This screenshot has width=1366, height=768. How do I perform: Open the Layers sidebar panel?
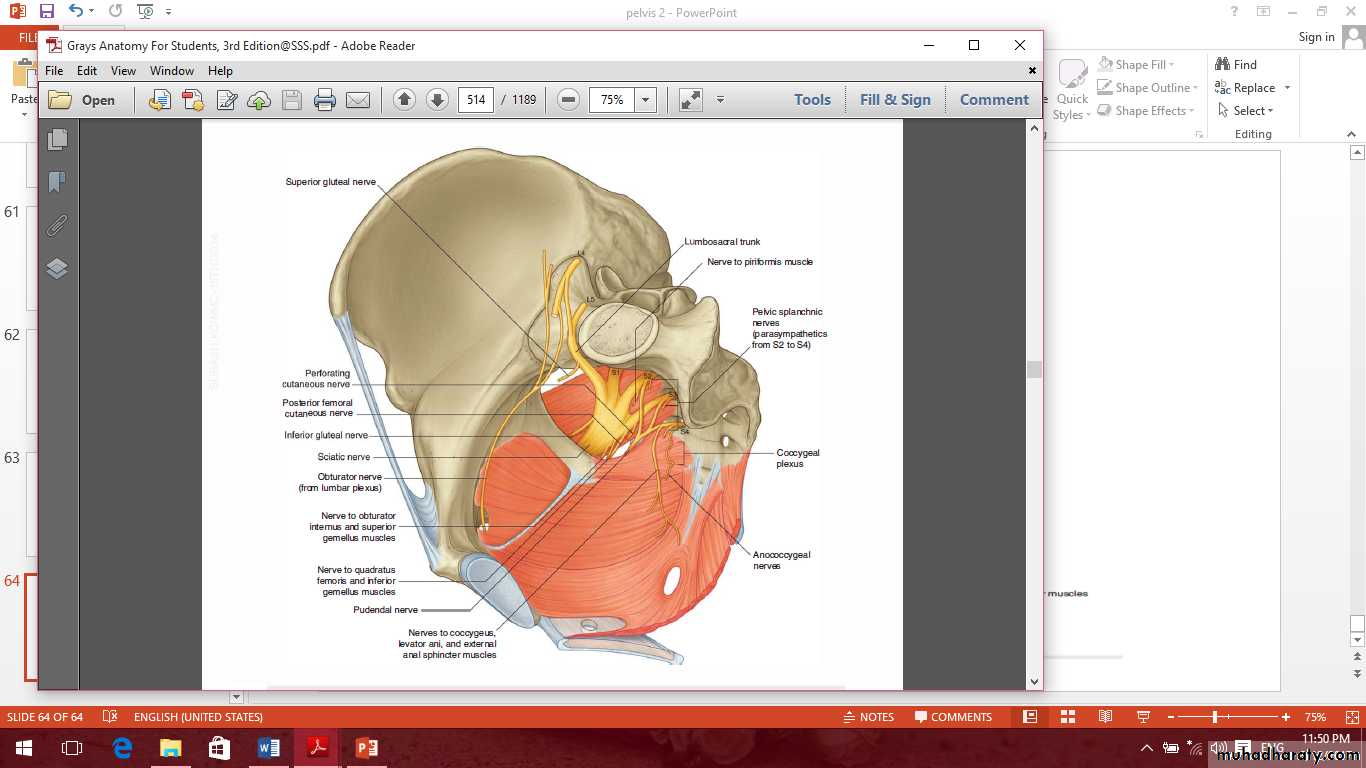(57, 268)
